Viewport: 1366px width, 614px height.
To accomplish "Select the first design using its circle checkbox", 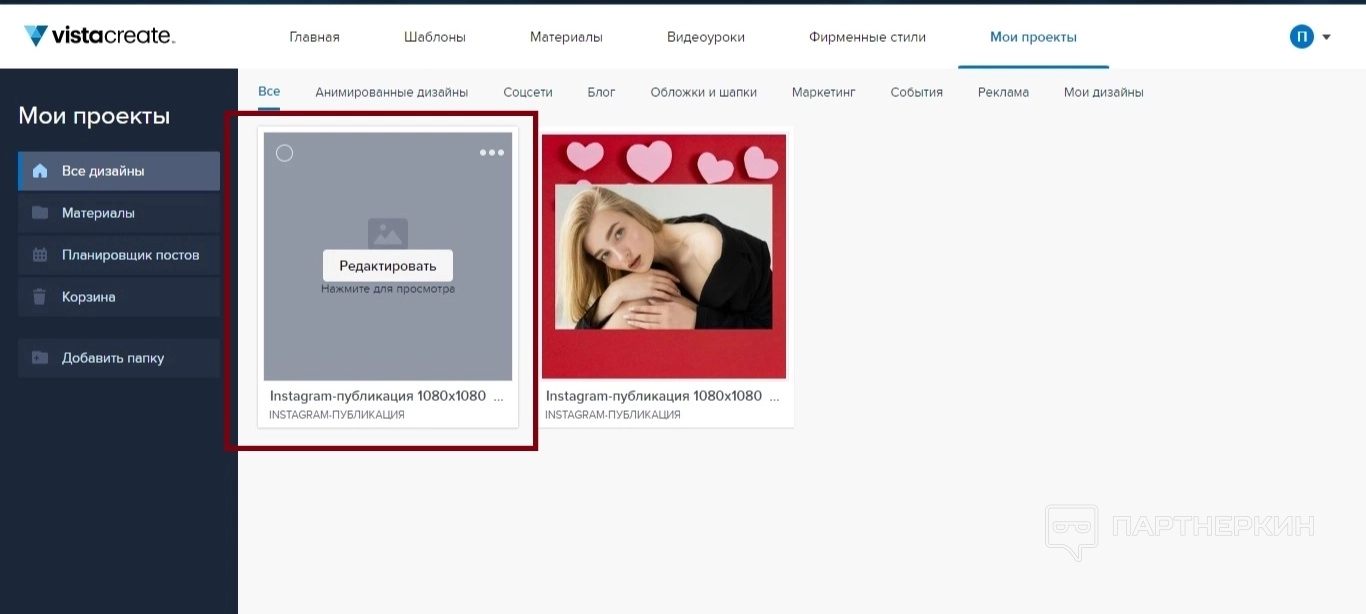I will 285,153.
